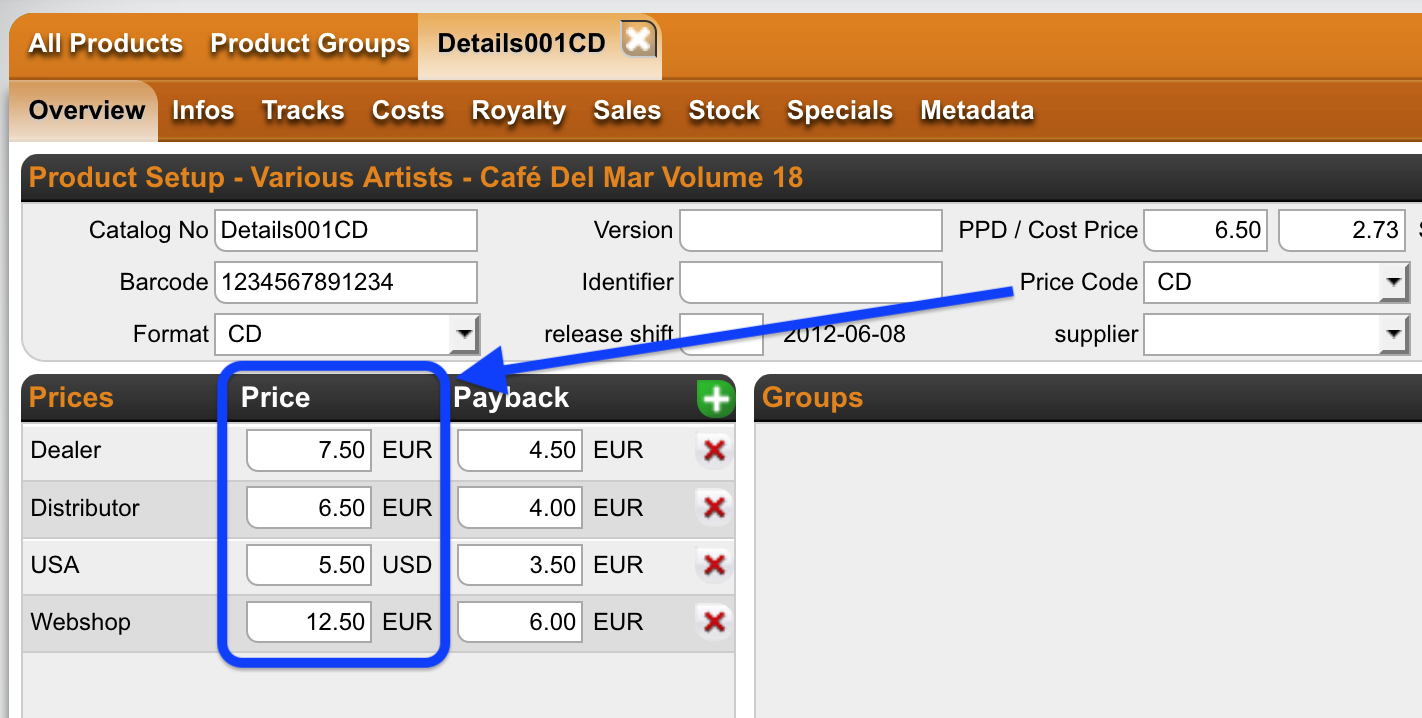Delete the Dealer price row
This screenshot has height=718, width=1422.
pyautogui.click(x=713, y=451)
